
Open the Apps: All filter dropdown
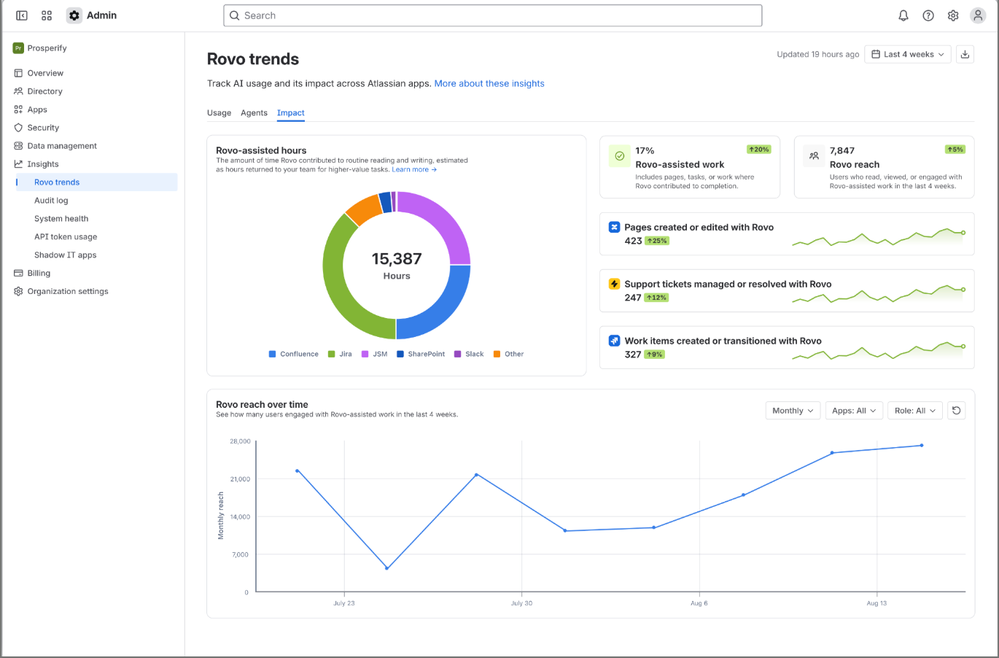(x=854, y=410)
